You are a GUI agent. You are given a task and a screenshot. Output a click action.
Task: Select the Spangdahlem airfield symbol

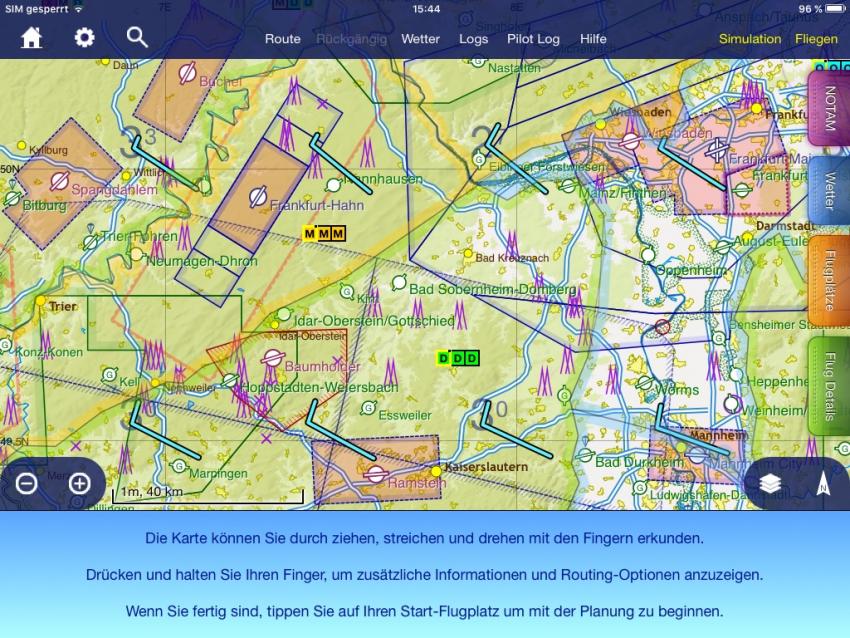pos(59,181)
